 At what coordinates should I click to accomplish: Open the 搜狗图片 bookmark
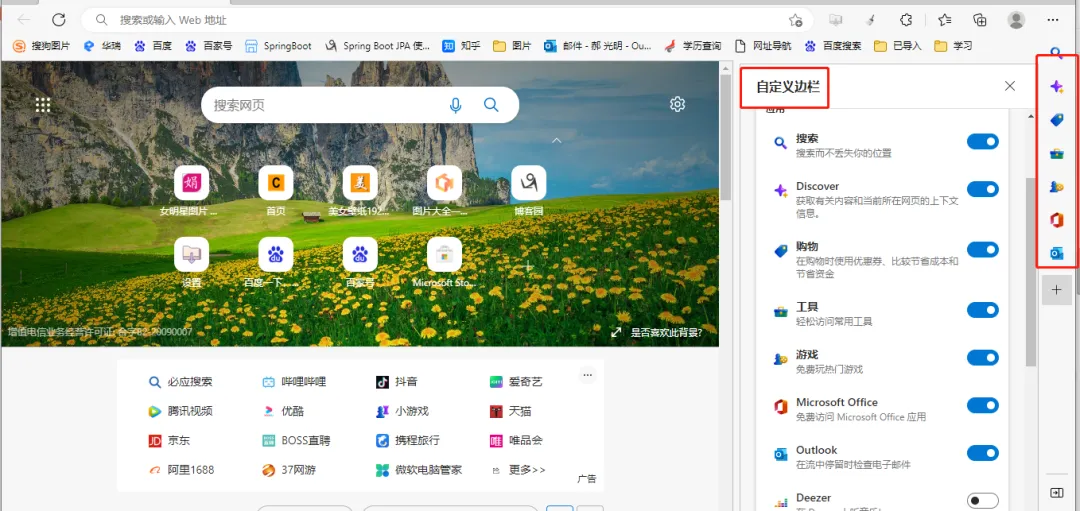tap(42, 46)
